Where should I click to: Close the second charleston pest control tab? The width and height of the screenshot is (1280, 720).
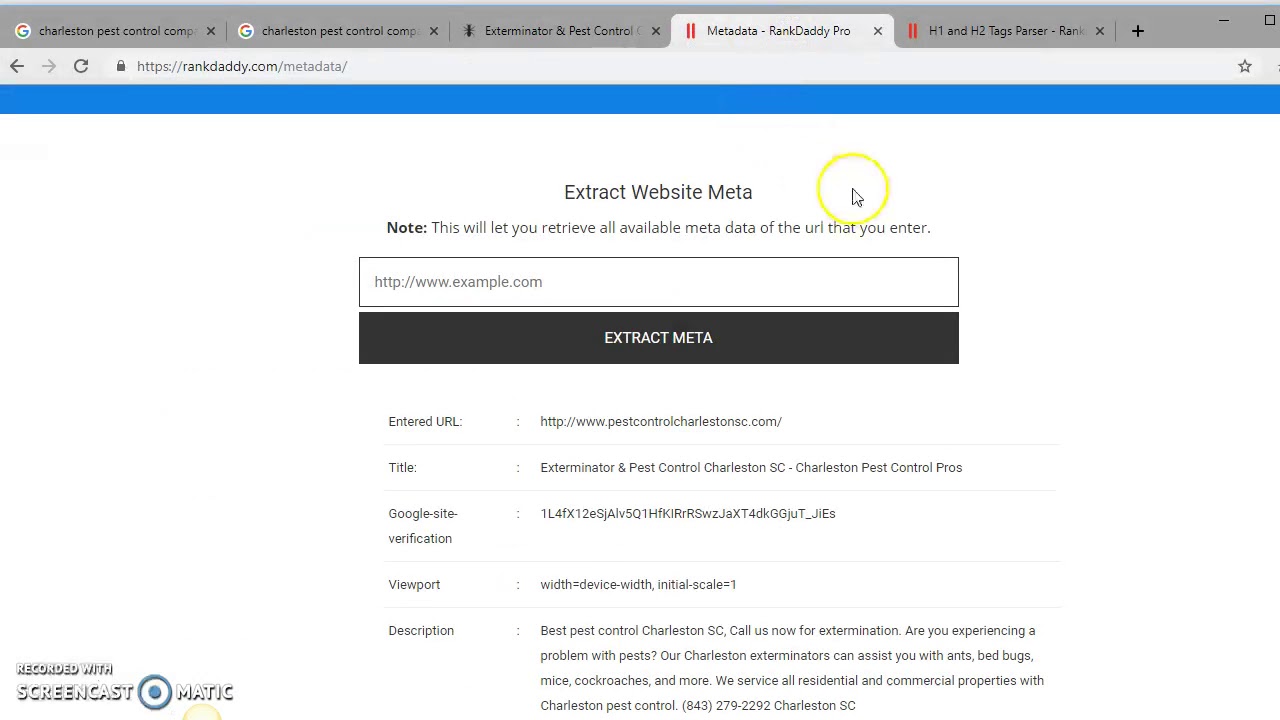(x=434, y=31)
